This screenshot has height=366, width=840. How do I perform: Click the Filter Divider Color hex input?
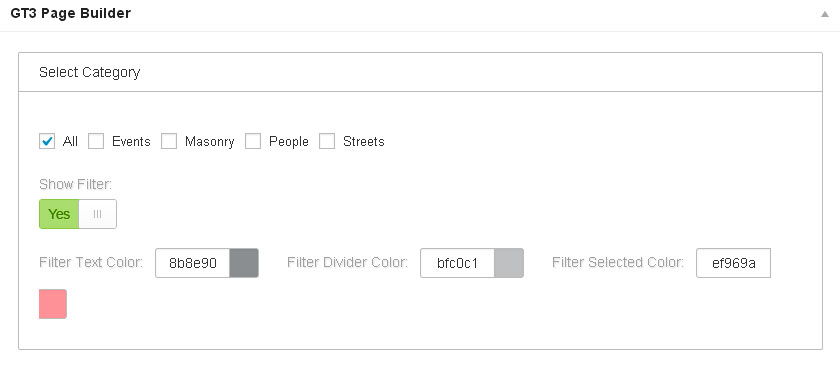point(457,263)
